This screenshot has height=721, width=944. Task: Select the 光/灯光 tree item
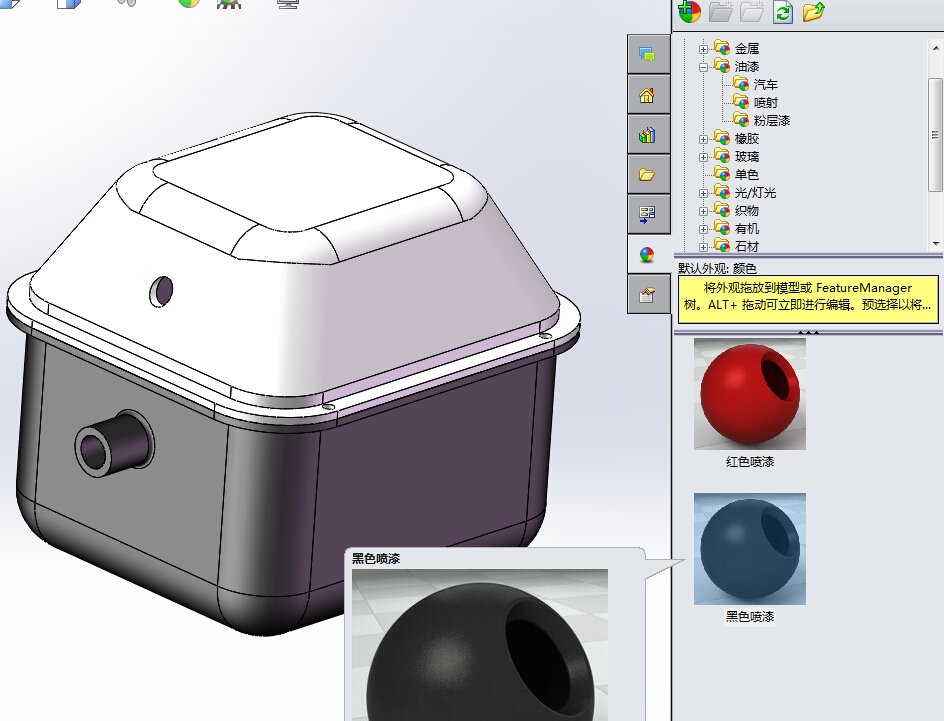(x=755, y=193)
